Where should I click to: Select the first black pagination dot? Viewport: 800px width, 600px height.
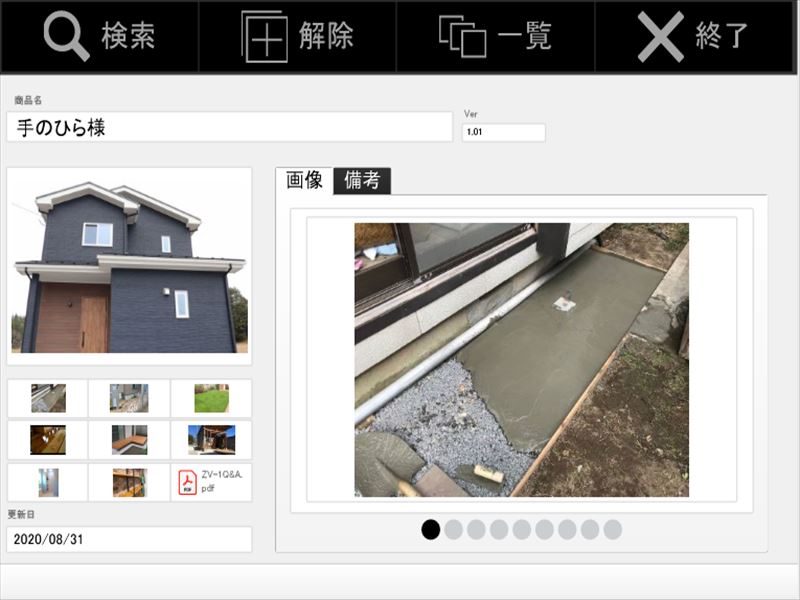[431, 529]
